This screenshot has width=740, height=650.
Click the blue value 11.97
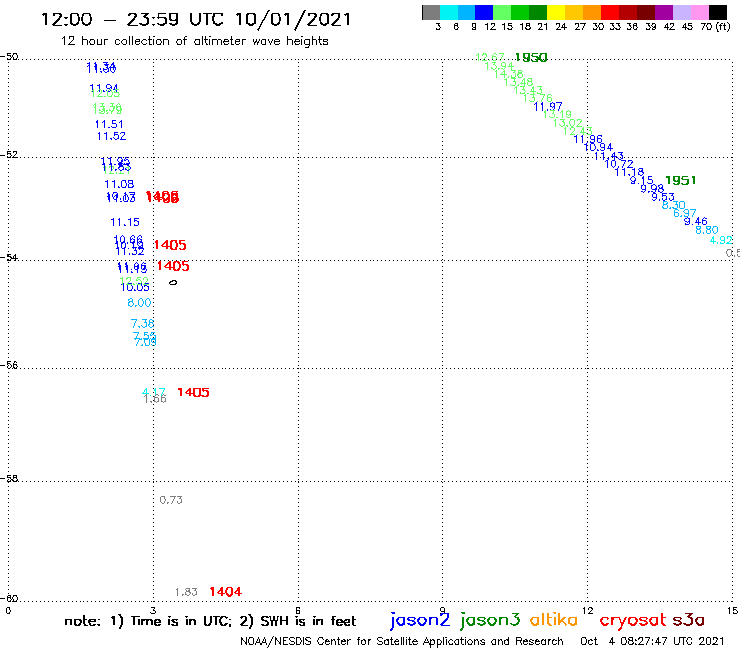coord(548,107)
